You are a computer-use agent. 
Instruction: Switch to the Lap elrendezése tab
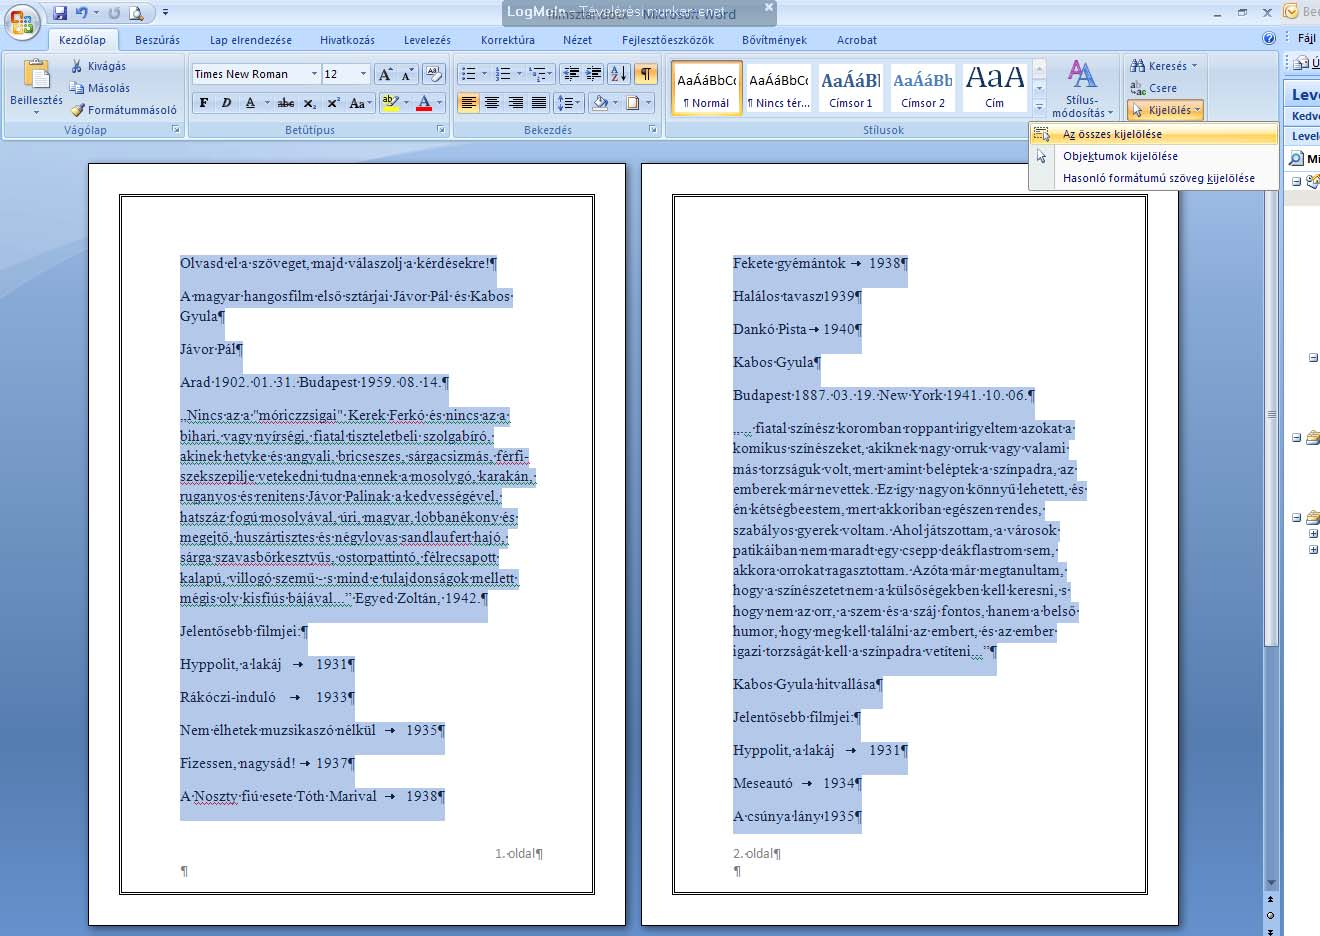251,40
